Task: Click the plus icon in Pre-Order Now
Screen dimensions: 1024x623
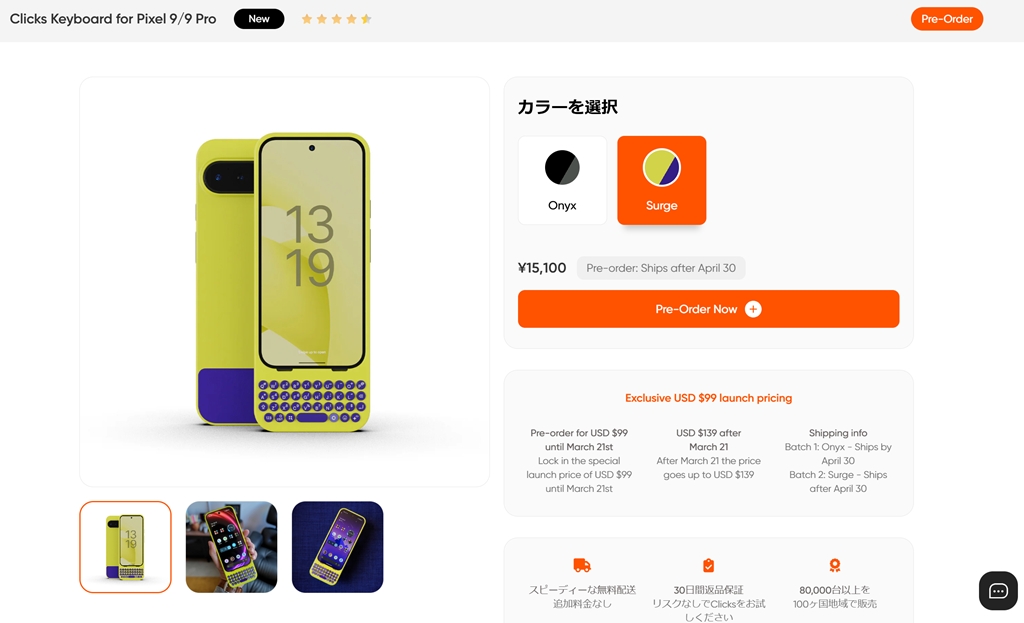Action: coord(753,309)
